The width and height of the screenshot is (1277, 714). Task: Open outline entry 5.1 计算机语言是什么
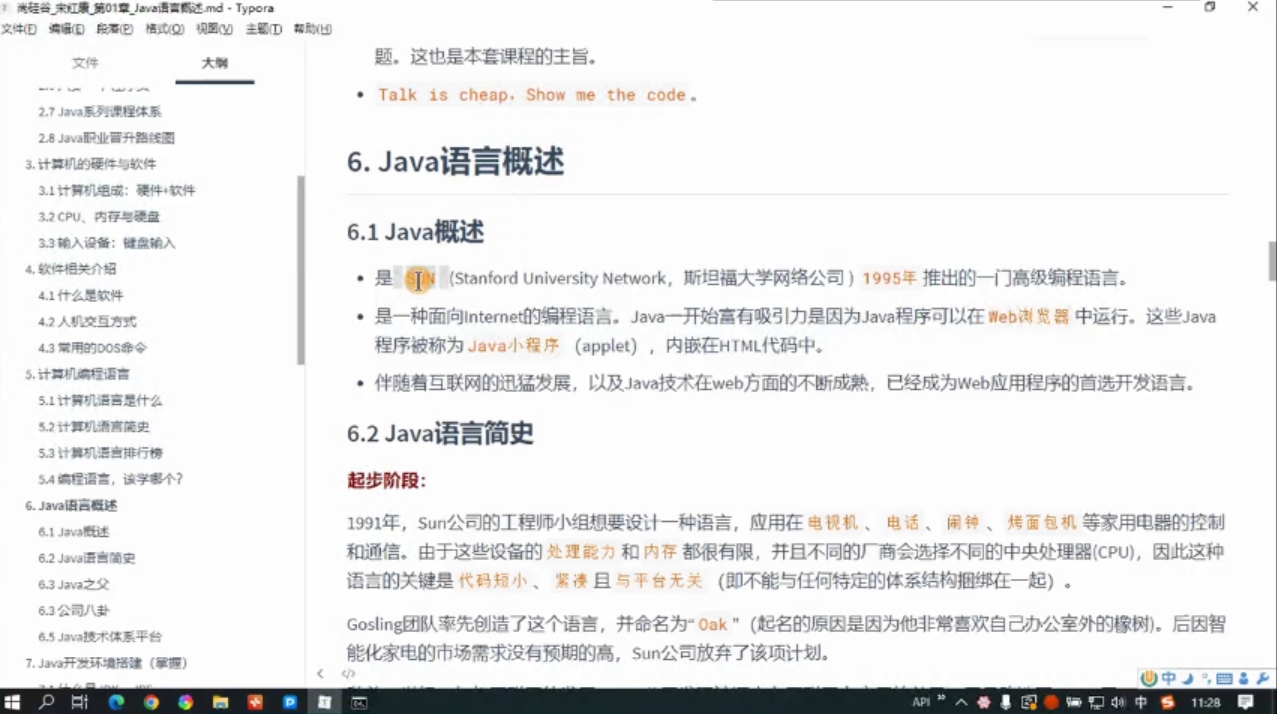coord(99,400)
